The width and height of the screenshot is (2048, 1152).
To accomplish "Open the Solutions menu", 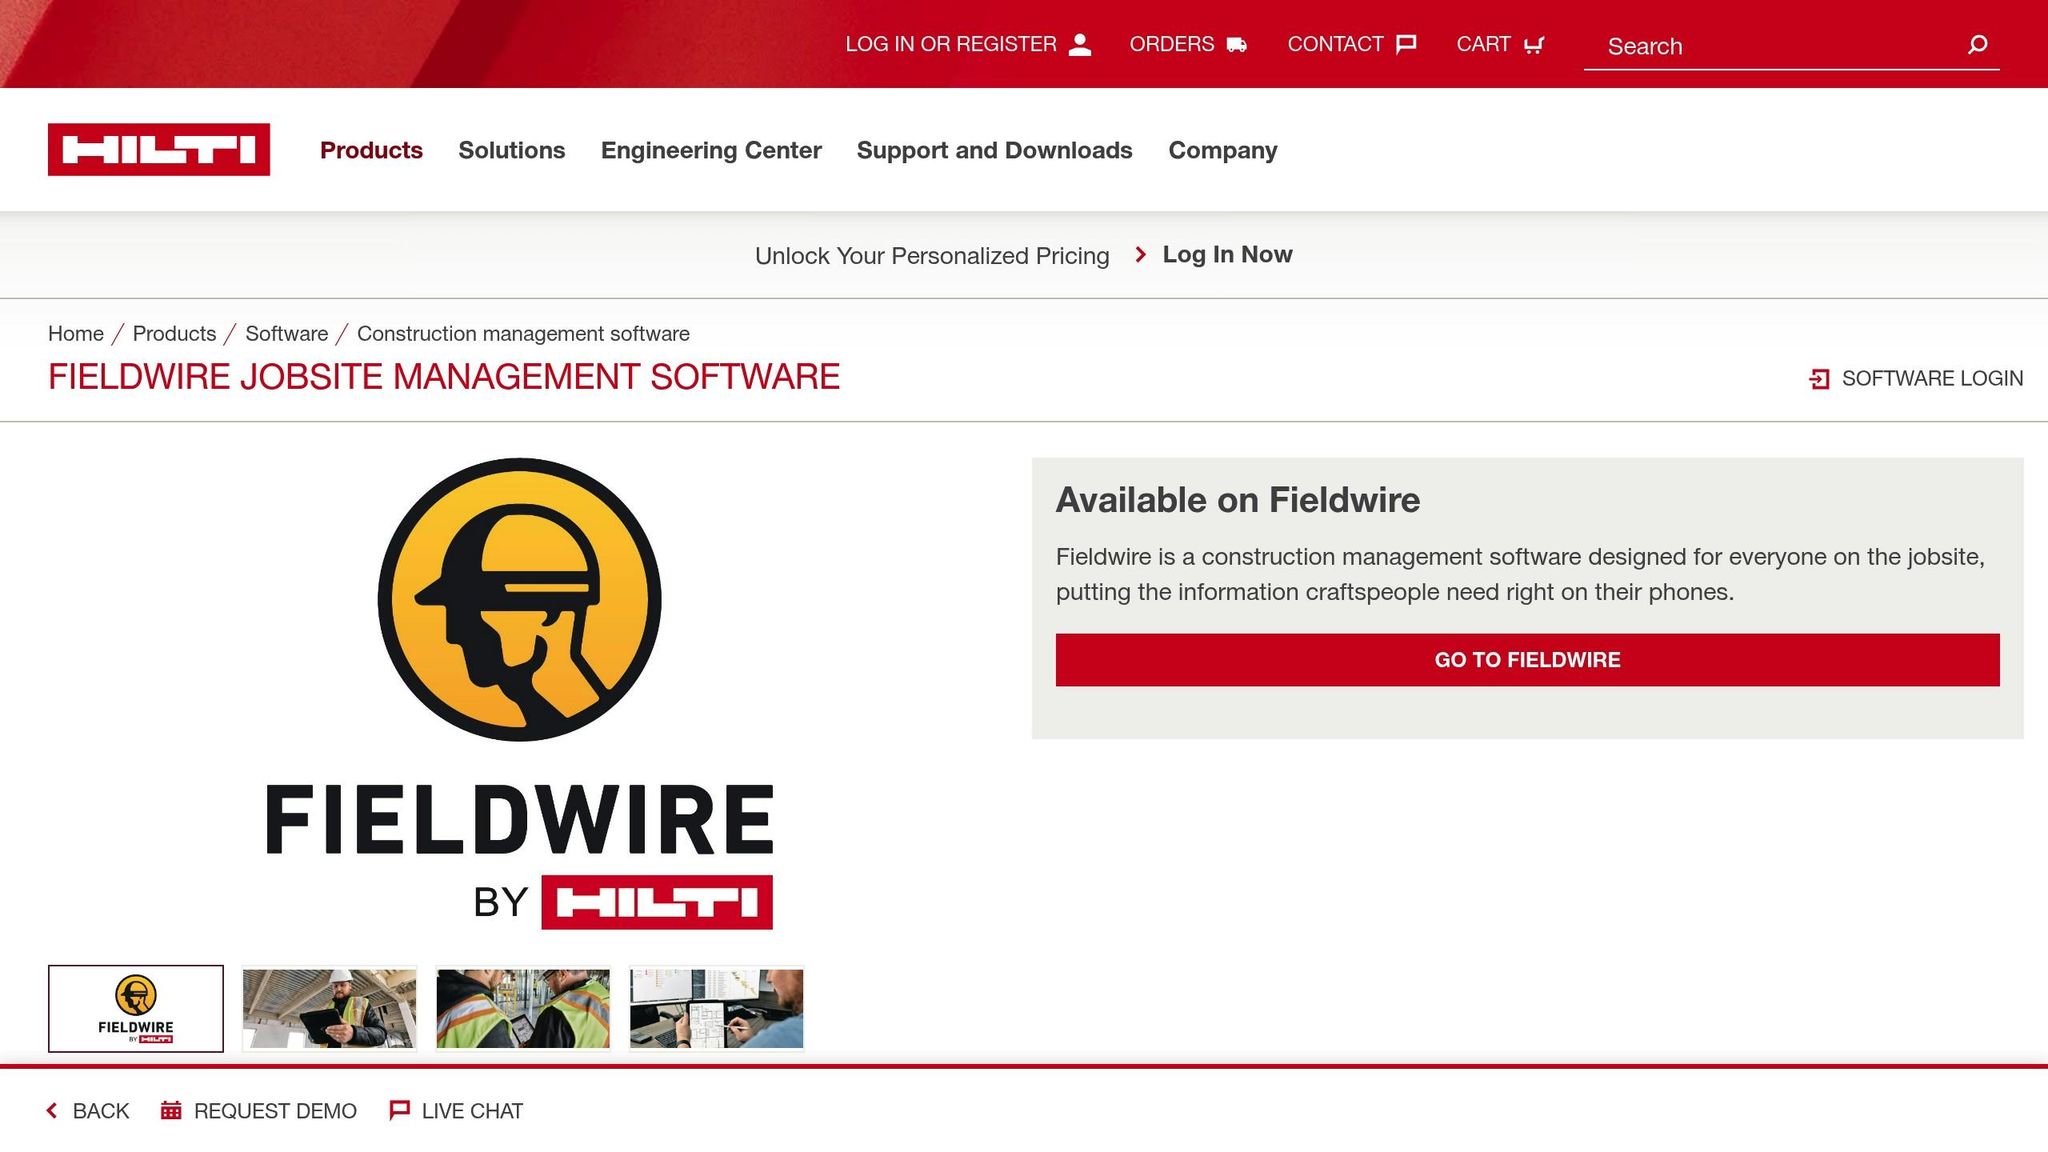I will tap(512, 150).
